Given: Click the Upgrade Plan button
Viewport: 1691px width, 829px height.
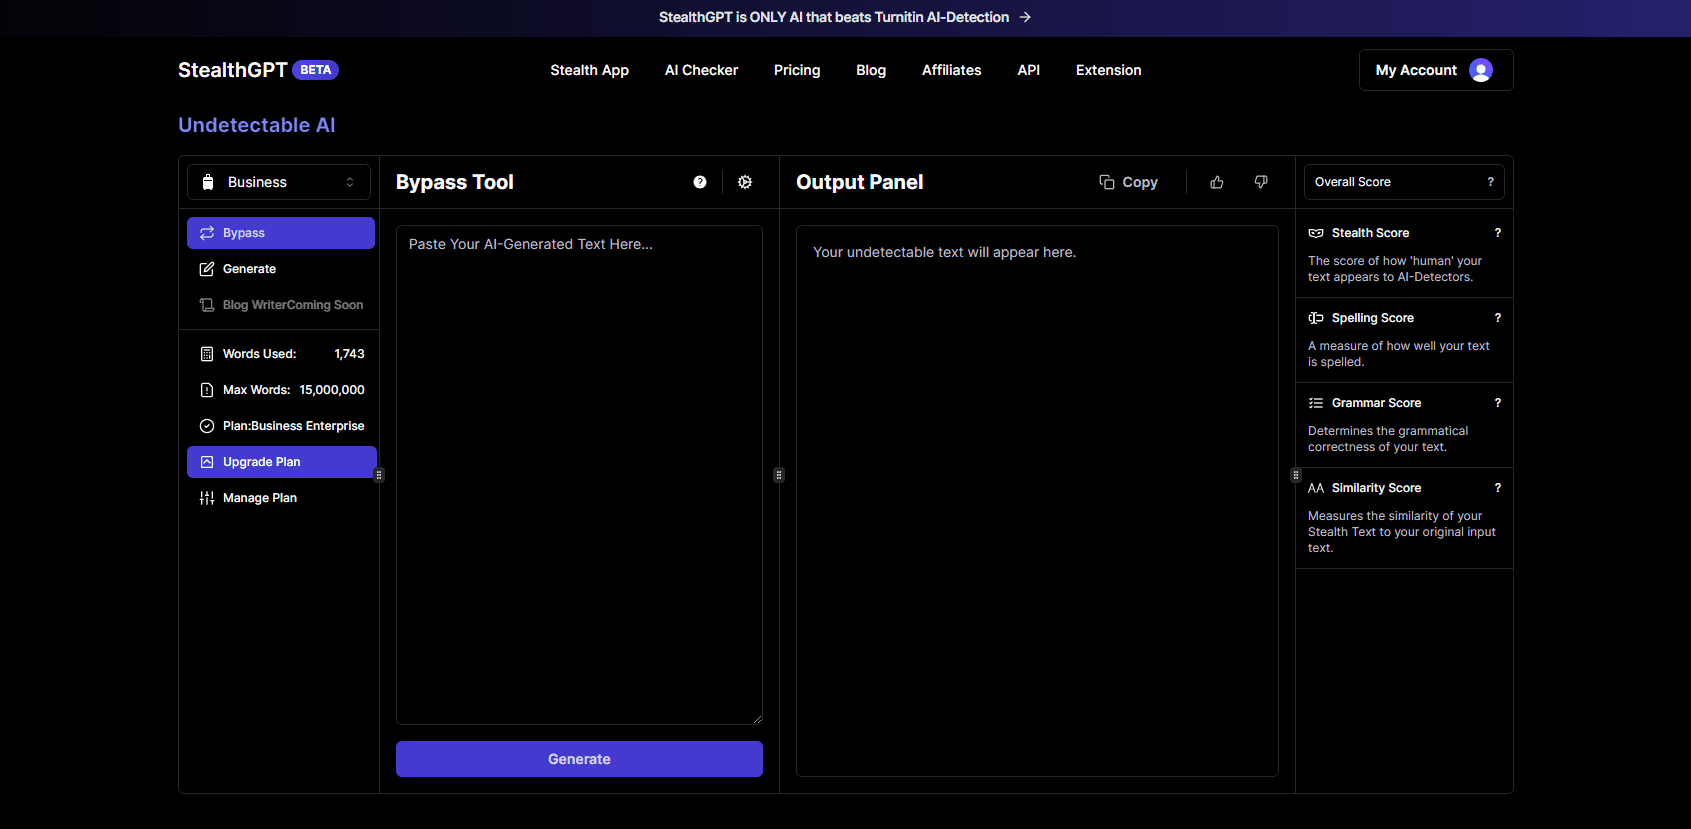Looking at the screenshot, I should [281, 462].
